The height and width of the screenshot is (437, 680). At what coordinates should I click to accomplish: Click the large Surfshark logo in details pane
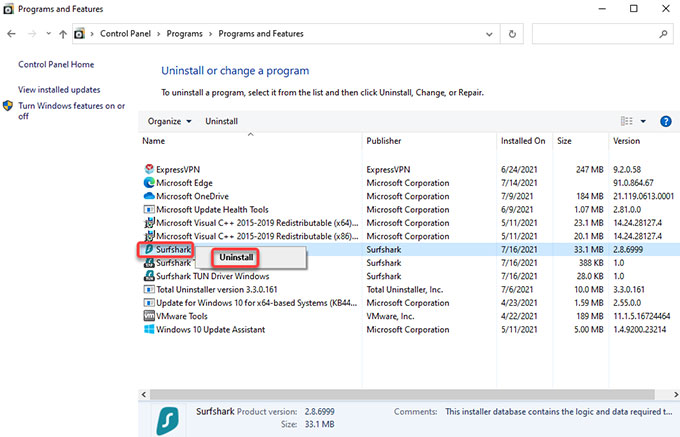click(x=168, y=421)
